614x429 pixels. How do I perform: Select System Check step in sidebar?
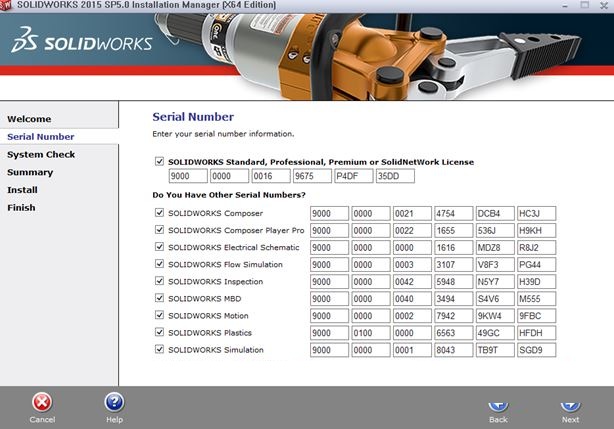(41, 155)
